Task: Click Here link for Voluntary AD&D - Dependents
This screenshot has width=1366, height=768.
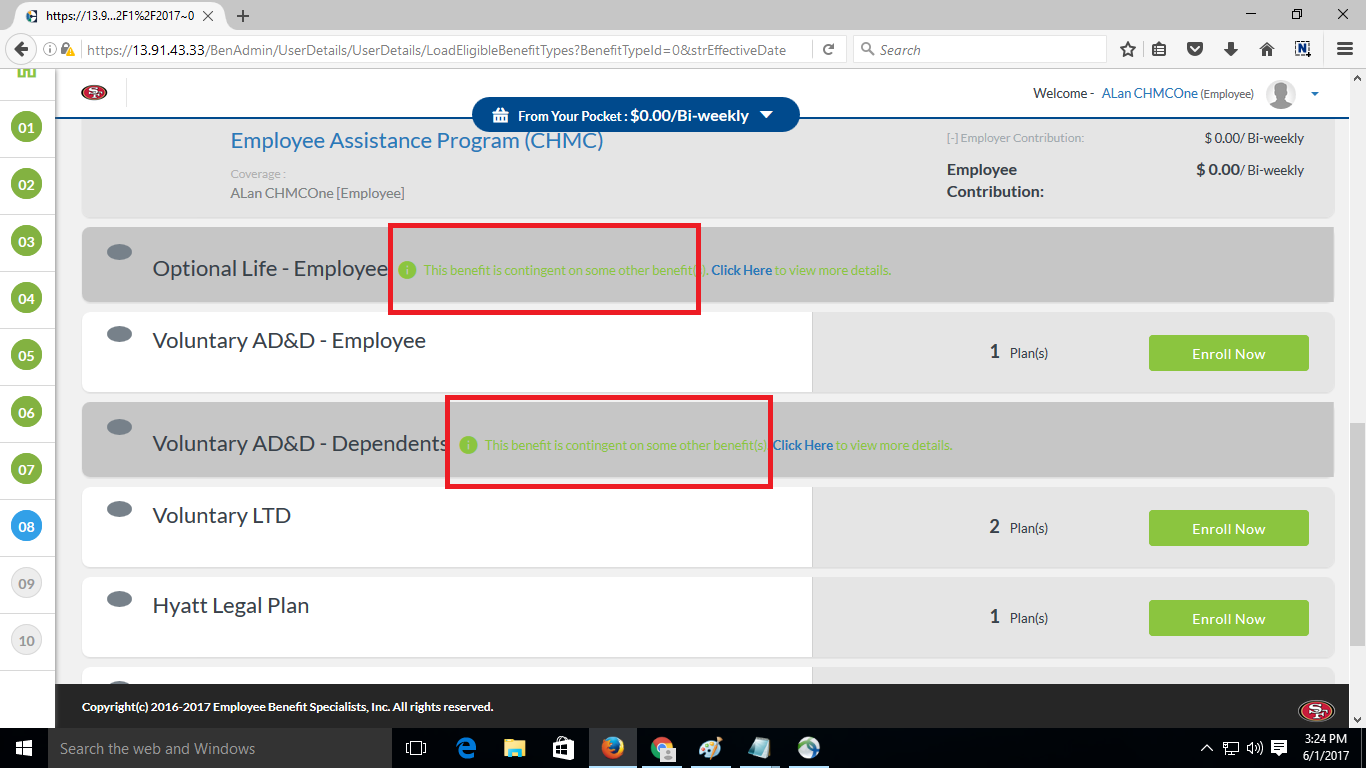Action: pyautogui.click(x=802, y=445)
